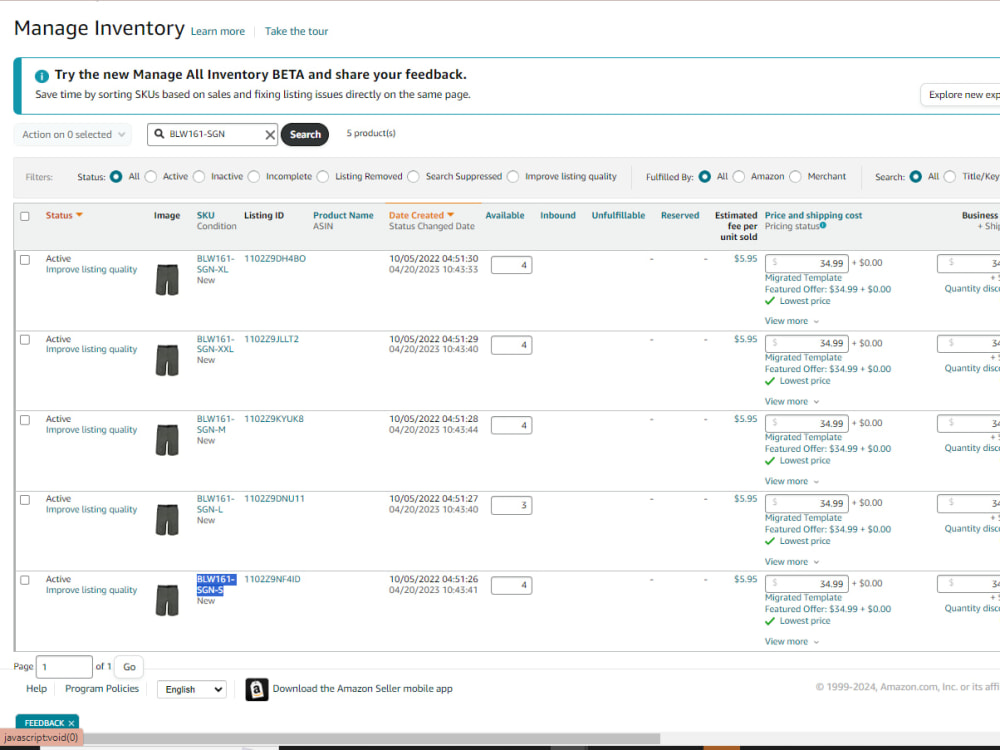Select the checkbox for BLW161-SGN-S row
The height and width of the screenshot is (750, 1000).
click(25, 580)
